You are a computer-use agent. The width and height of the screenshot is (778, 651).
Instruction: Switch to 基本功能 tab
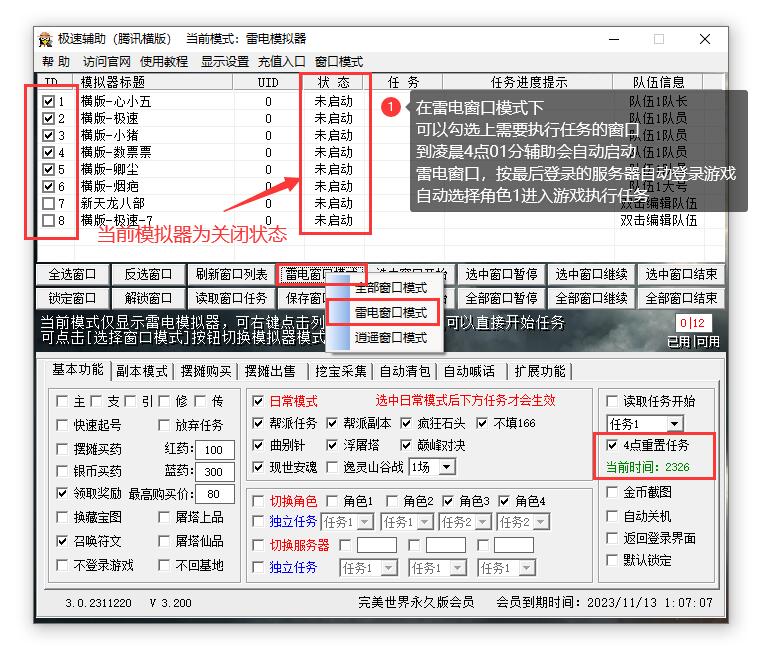78,370
